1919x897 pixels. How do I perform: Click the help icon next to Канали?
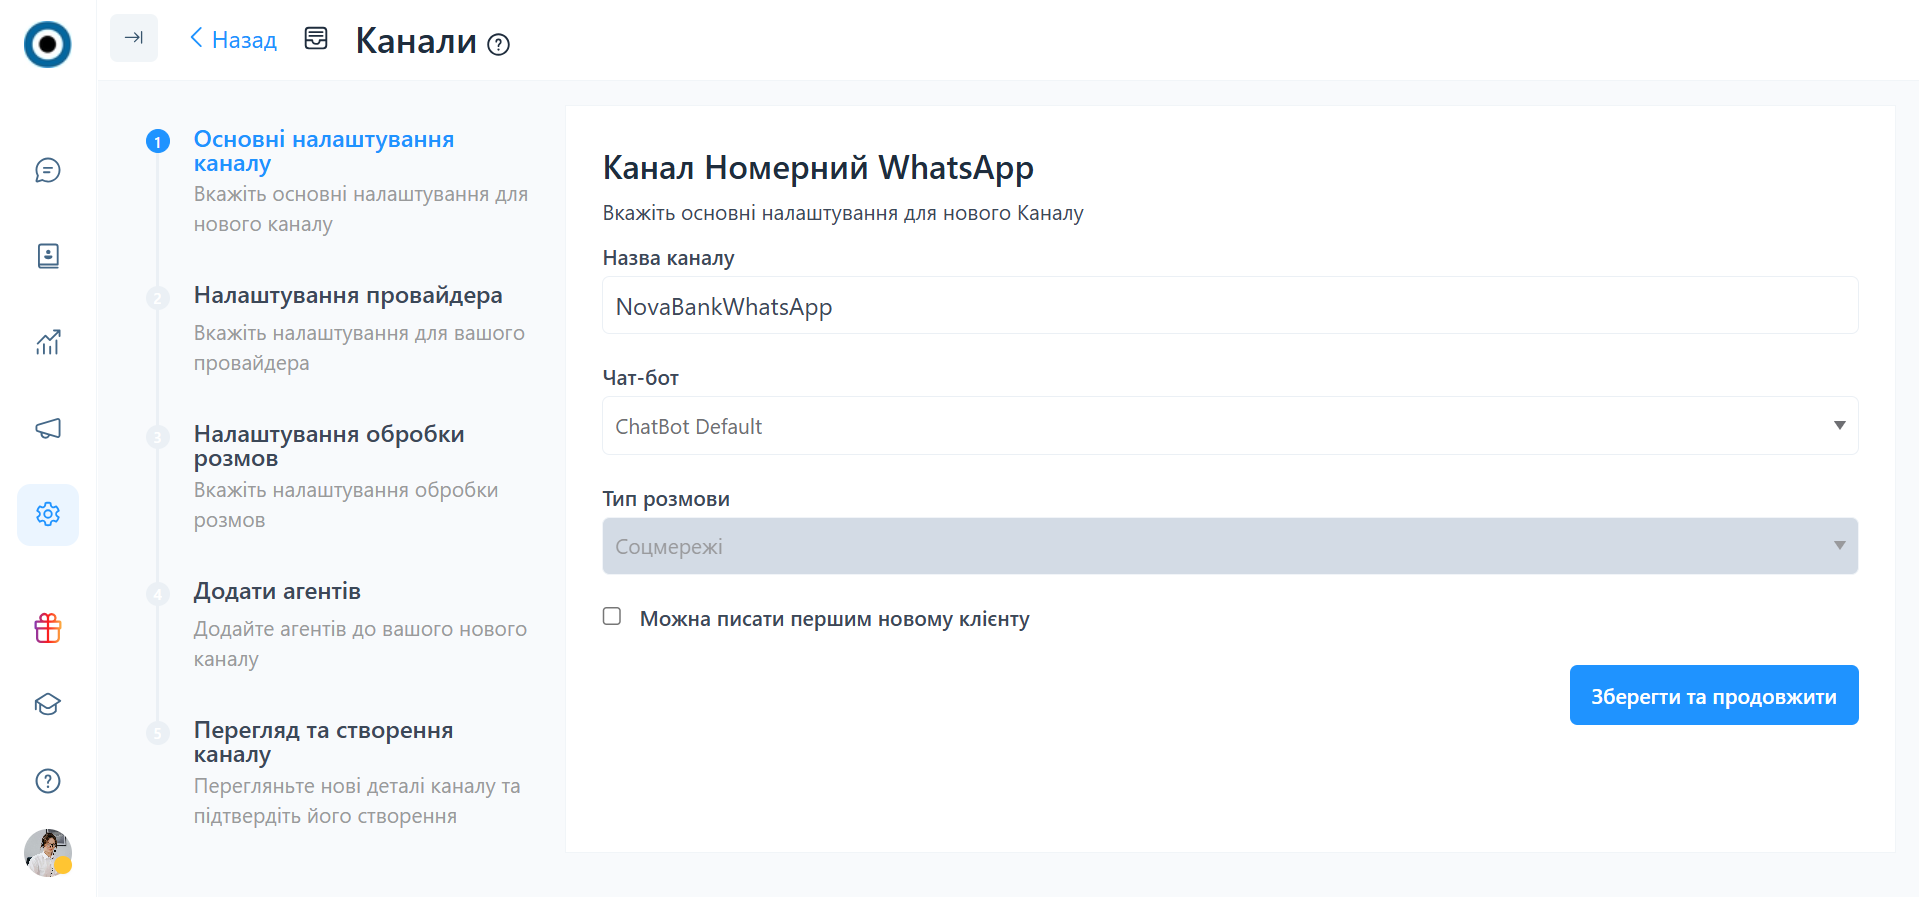pos(498,45)
